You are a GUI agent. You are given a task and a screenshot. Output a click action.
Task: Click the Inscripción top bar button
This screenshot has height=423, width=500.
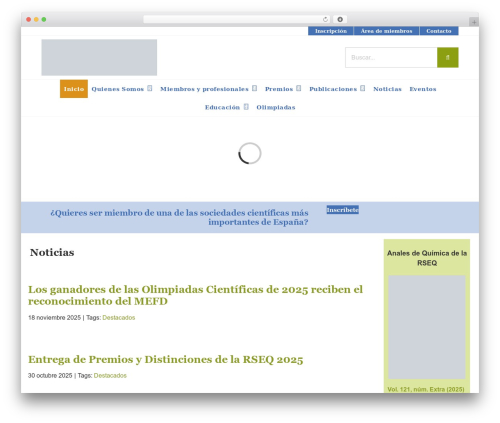coord(331,31)
